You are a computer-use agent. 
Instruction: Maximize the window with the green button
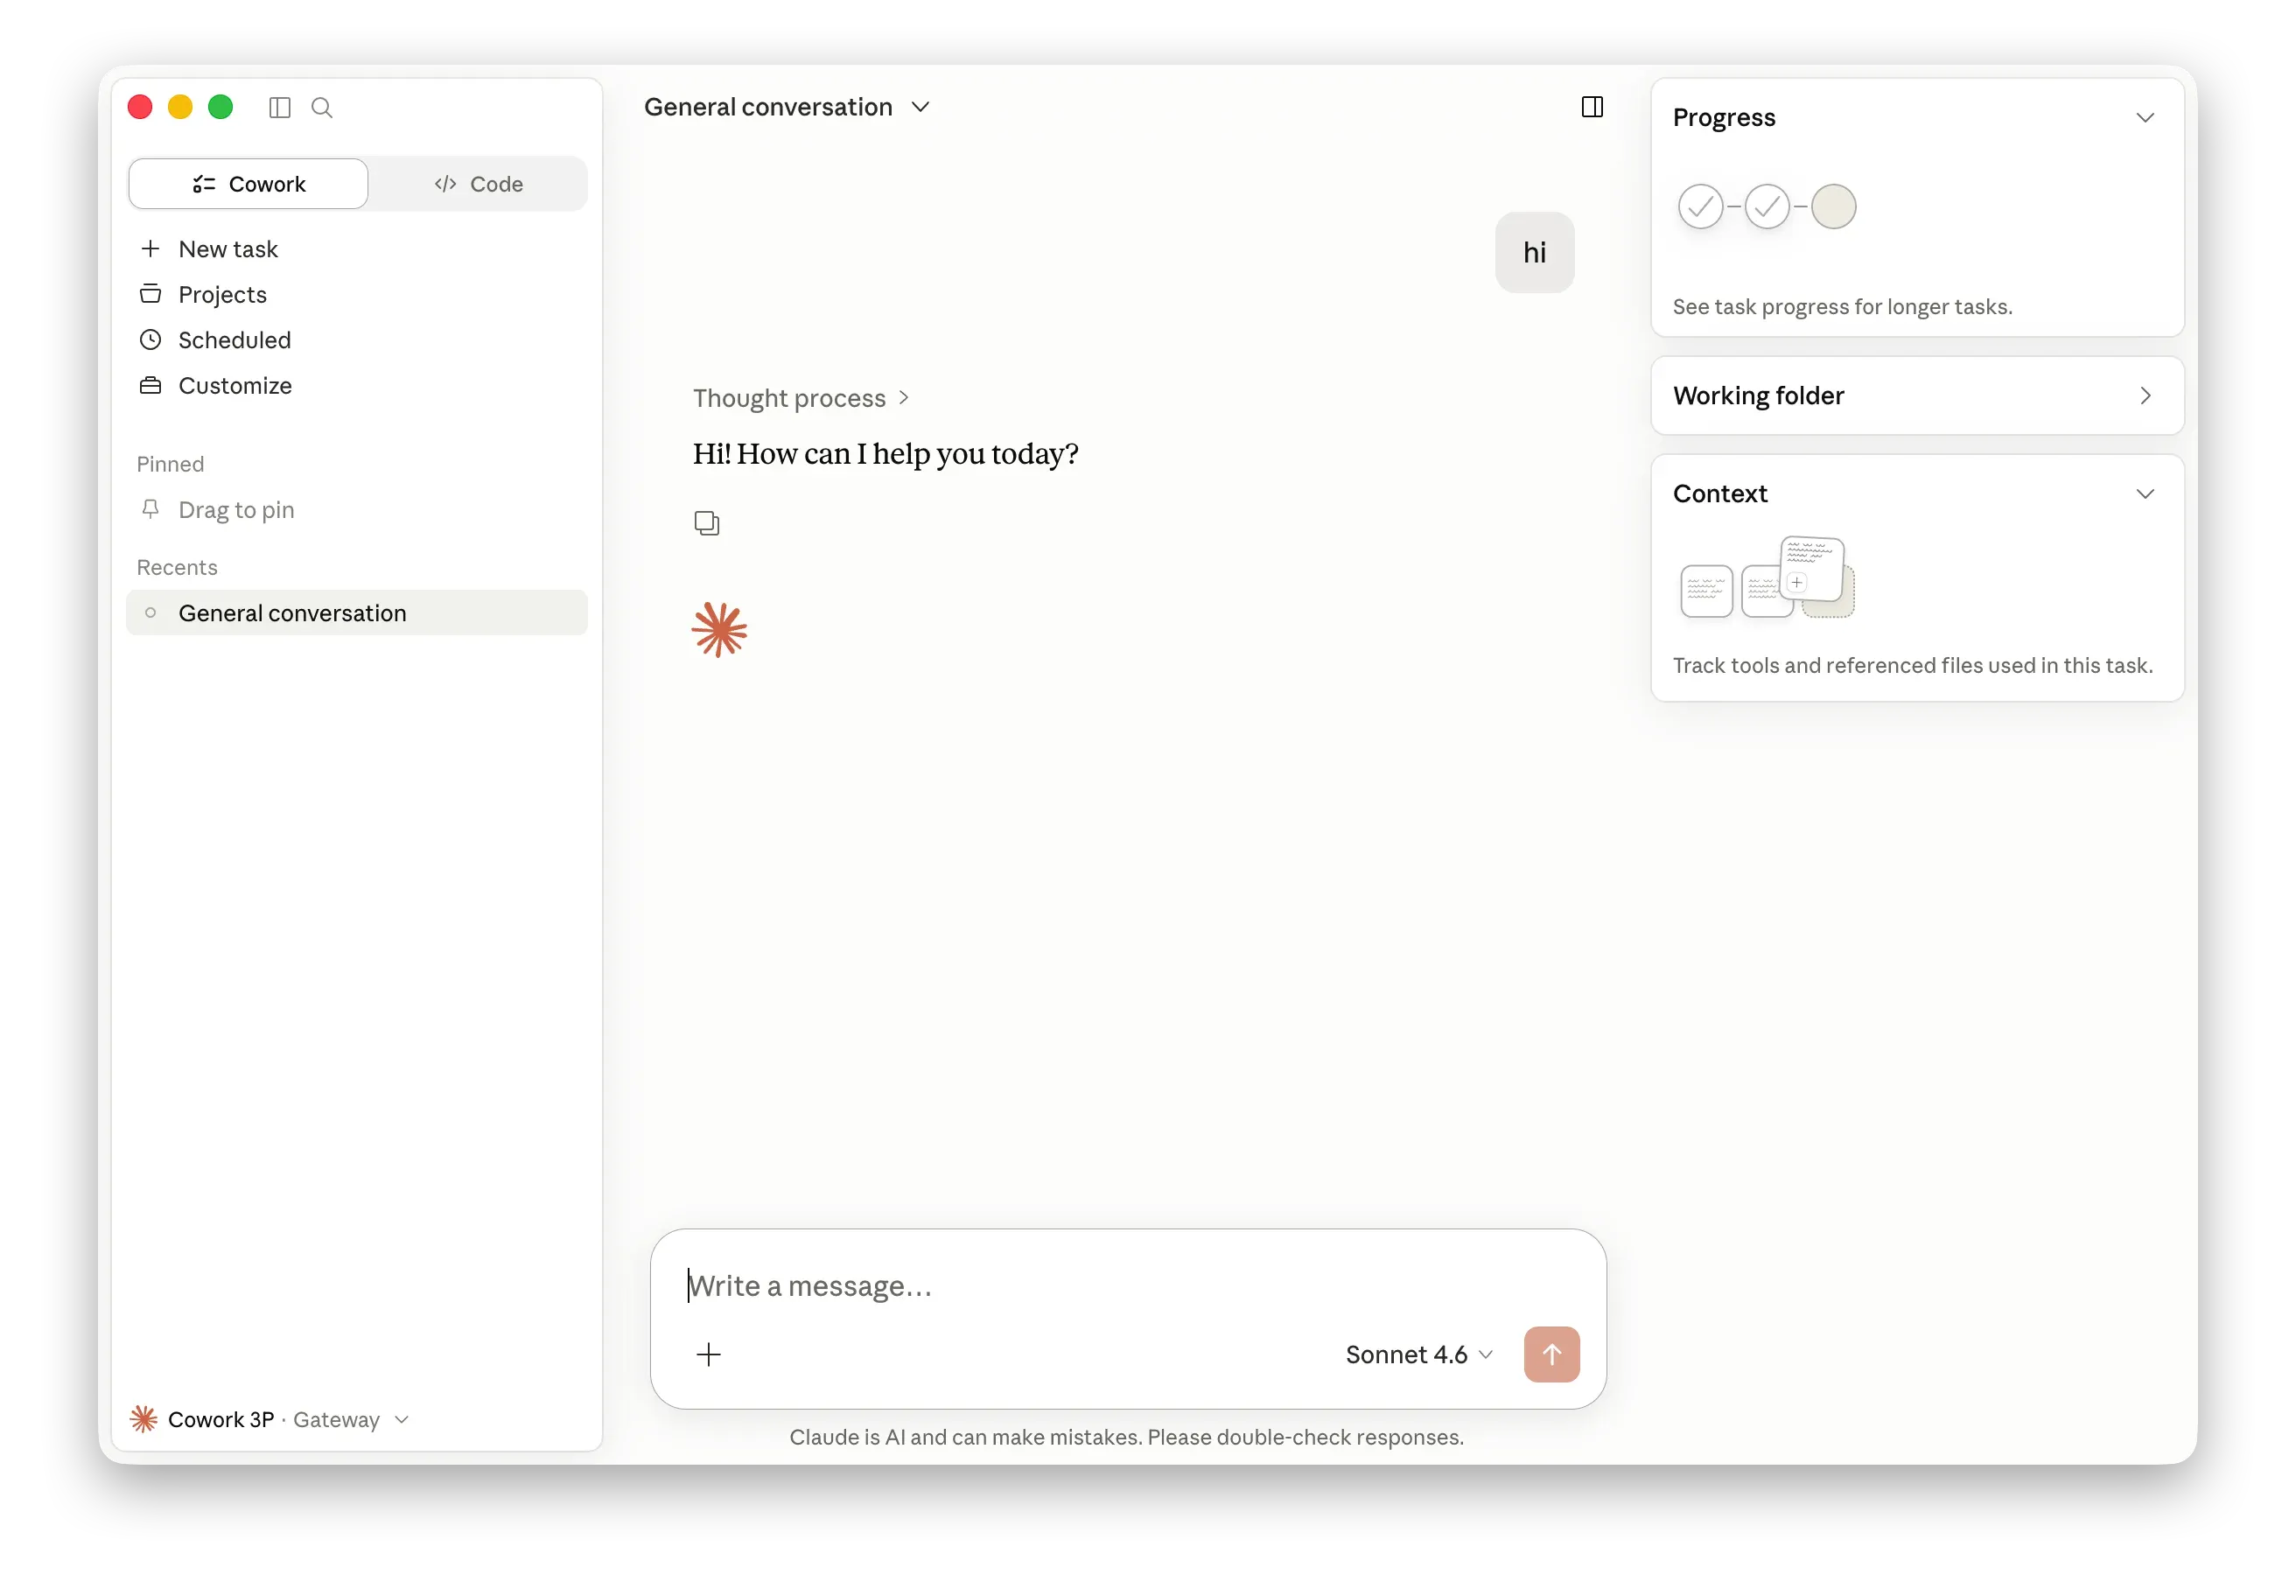click(220, 107)
